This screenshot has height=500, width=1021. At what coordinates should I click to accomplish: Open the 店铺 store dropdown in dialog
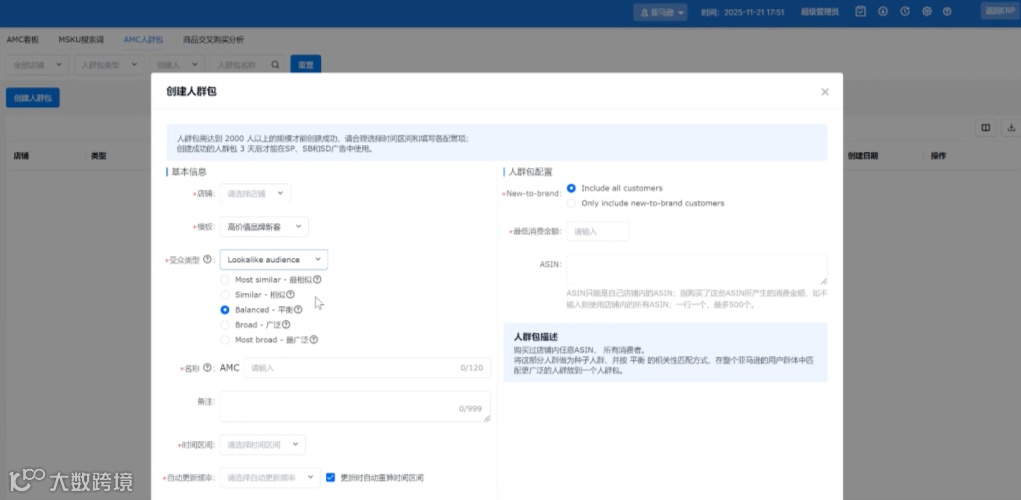coord(255,193)
